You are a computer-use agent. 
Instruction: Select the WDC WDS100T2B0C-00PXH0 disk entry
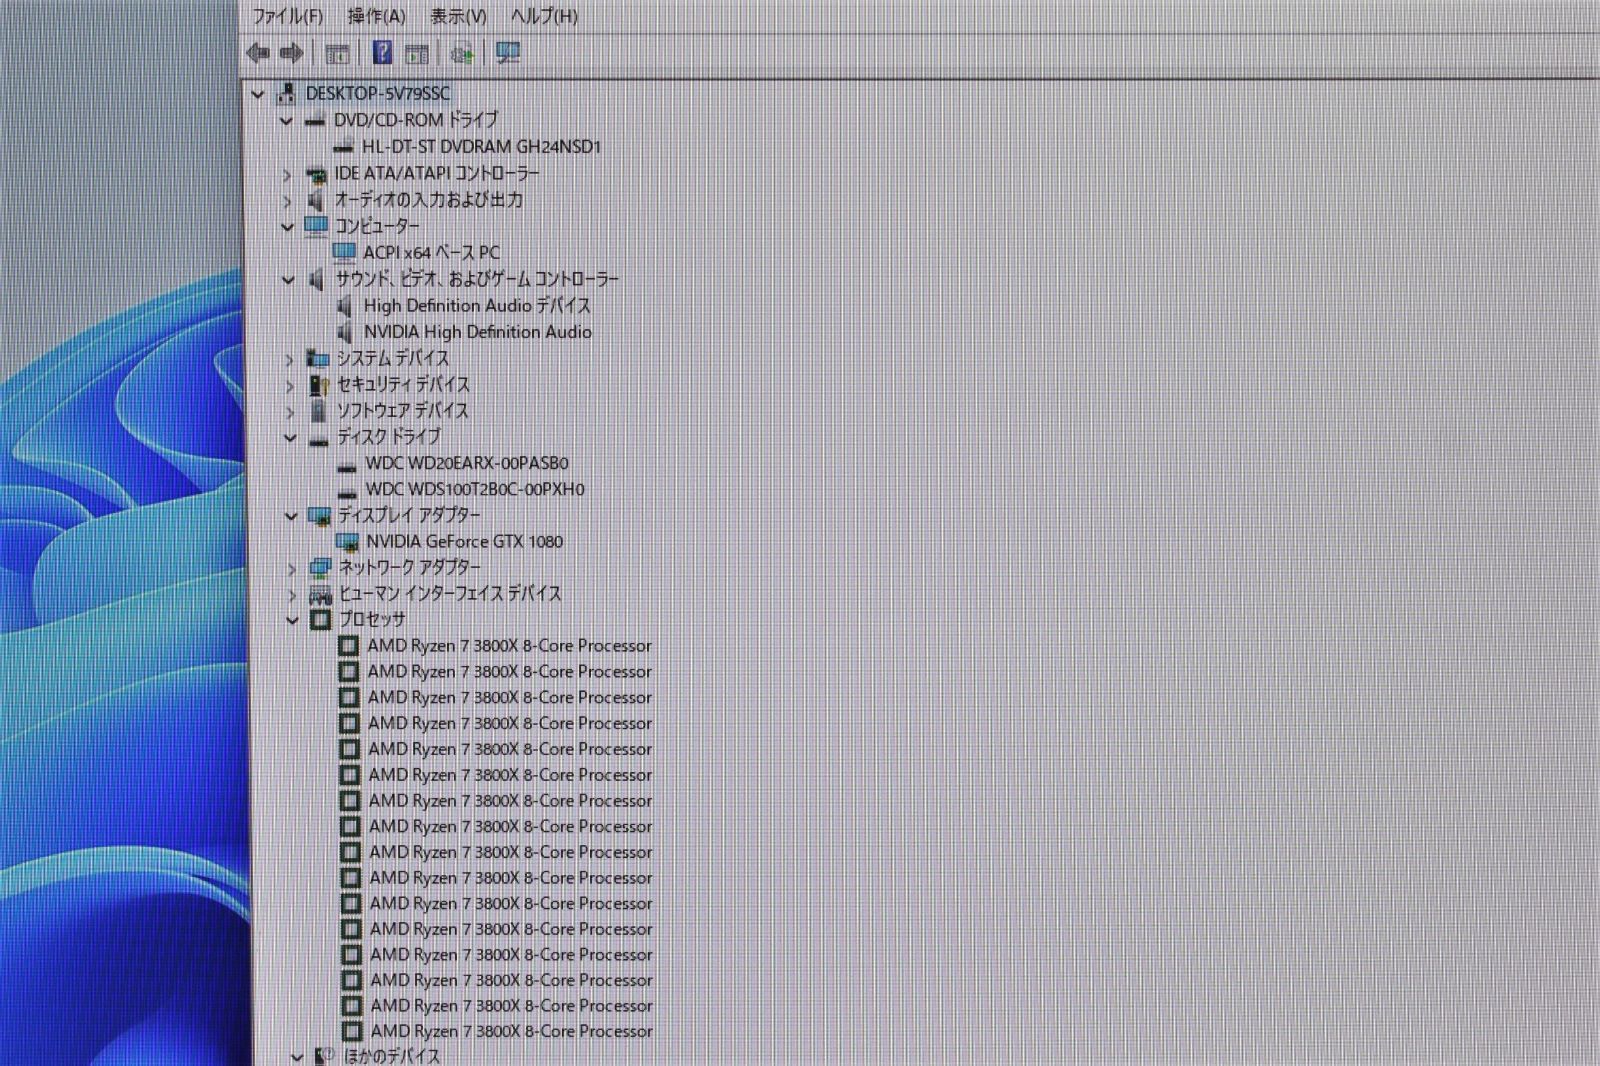pyautogui.click(x=475, y=489)
